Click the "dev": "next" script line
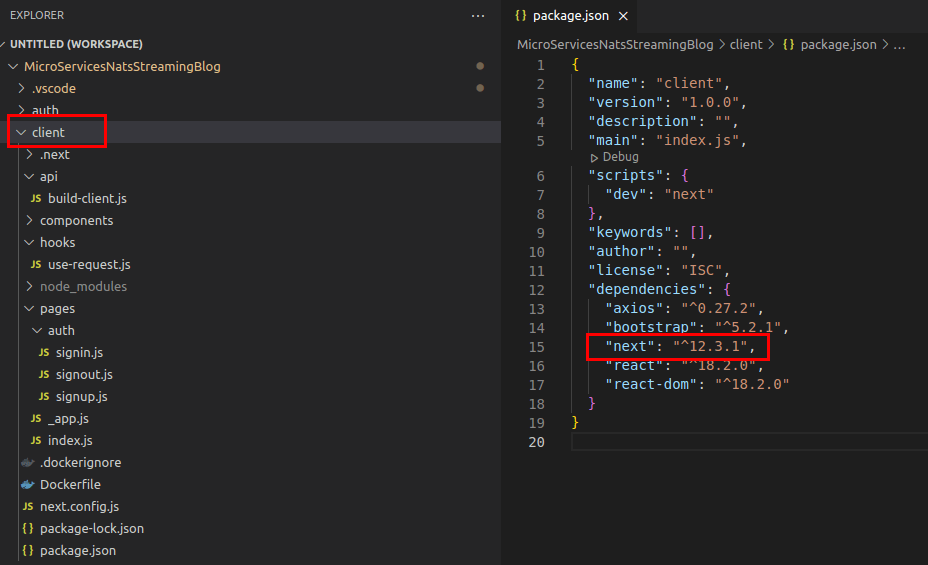The height and width of the screenshot is (565, 928). point(659,195)
